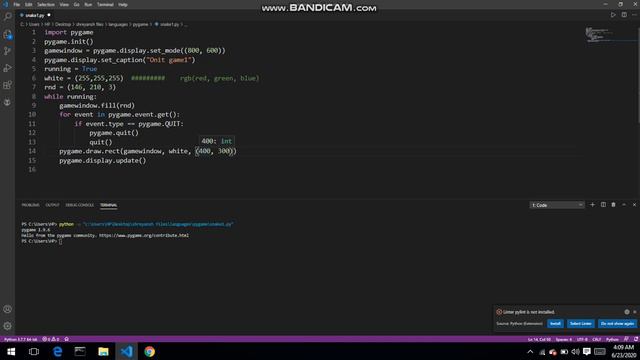Open the Edit menu
The height and width of the screenshot is (360, 640).
click(29, 4)
